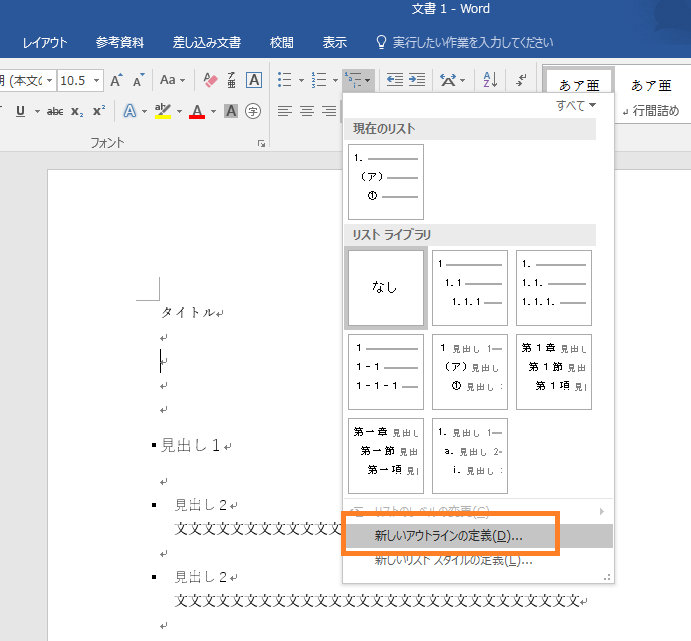Image resolution: width=691 pixels, height=641 pixels.
Task: Align text right
Action: (x=329, y=111)
